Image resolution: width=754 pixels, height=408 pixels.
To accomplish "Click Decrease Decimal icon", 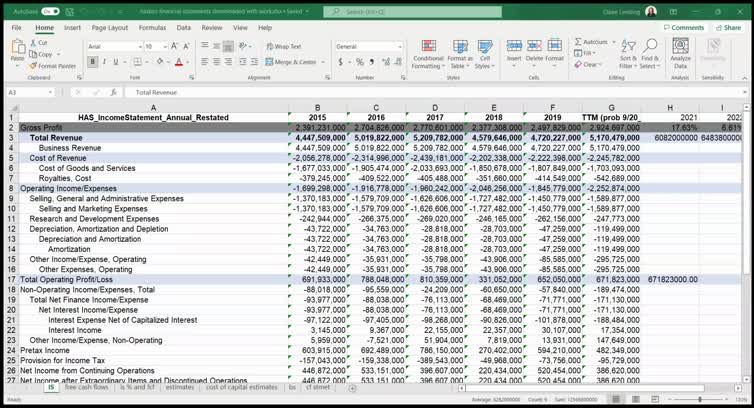I will pyautogui.click(x=398, y=62).
